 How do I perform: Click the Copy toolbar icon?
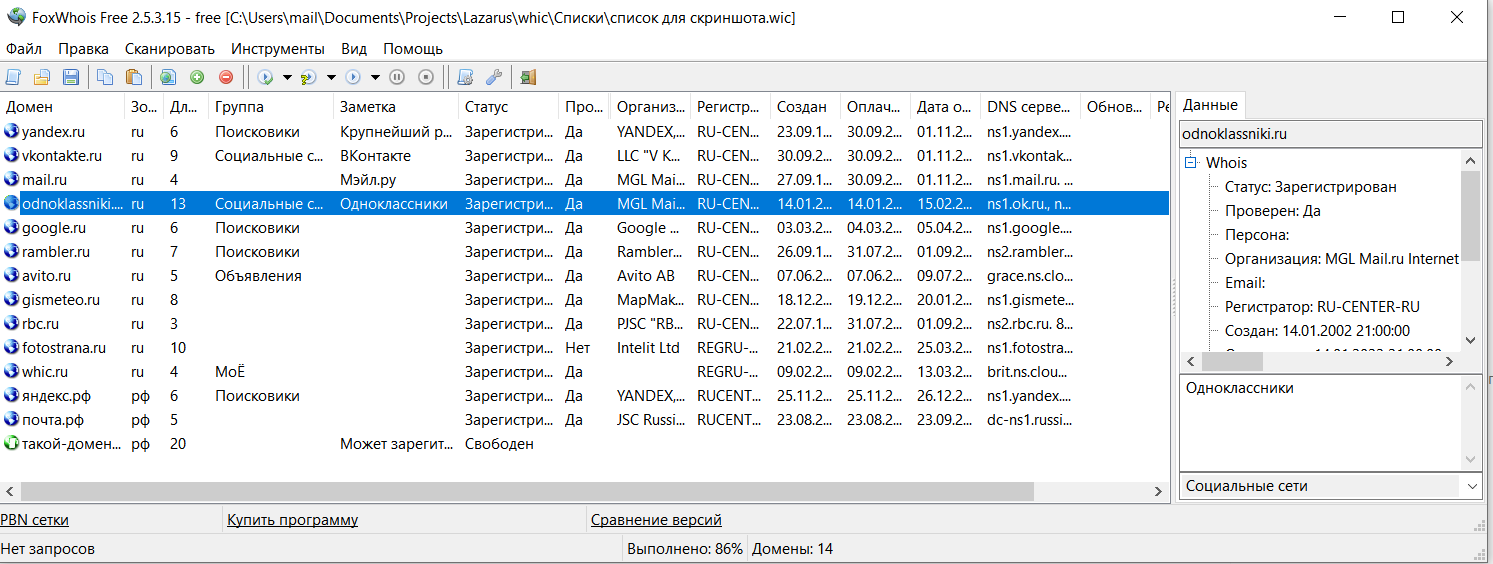pyautogui.click(x=105, y=77)
